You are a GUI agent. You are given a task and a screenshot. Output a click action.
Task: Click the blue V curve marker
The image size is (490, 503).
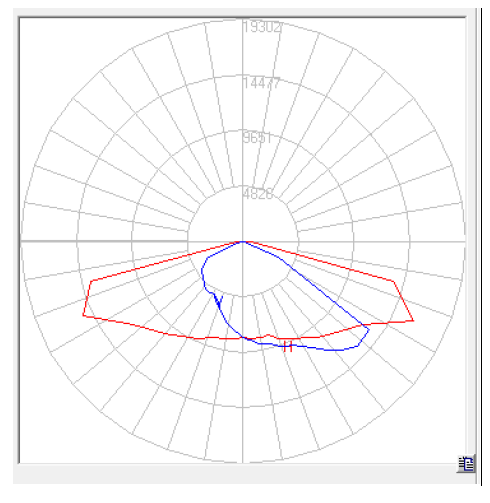point(218,301)
